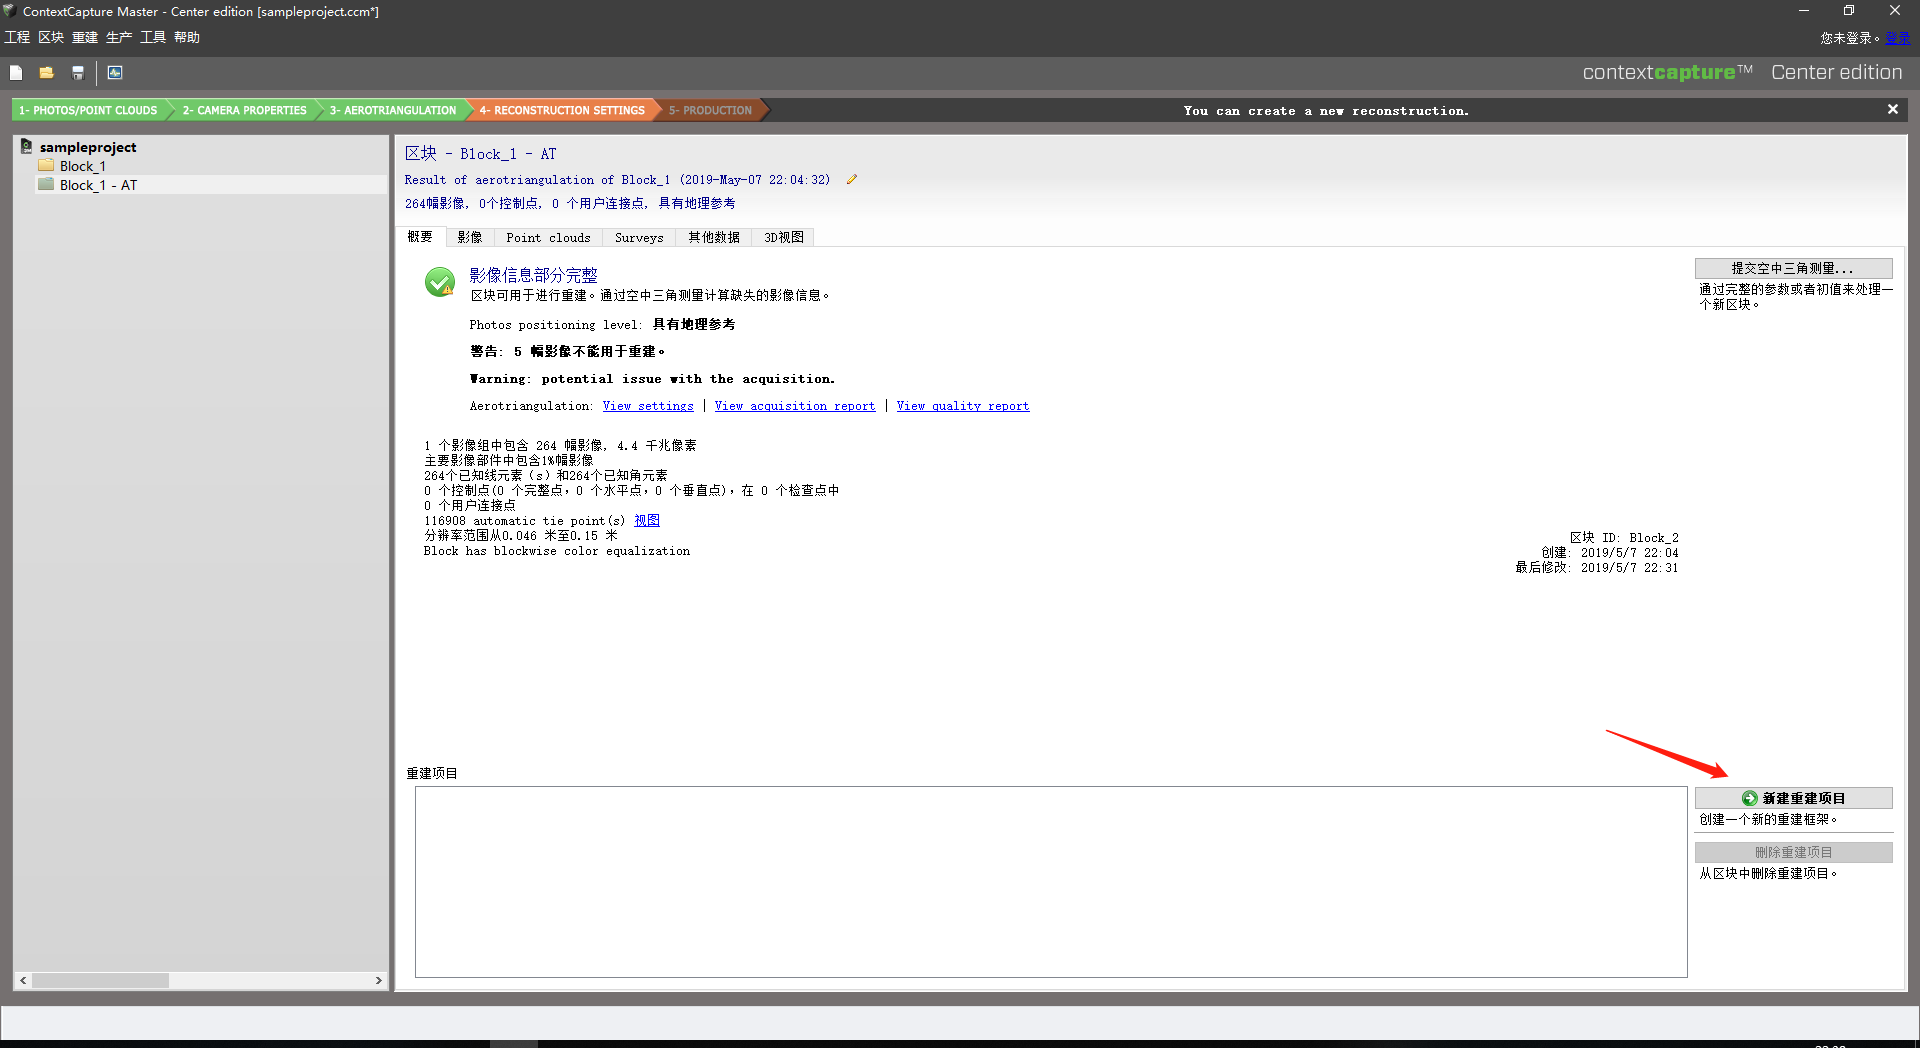Open the job queue monitor icon
Screen dimensions: 1920x1048
[115, 73]
